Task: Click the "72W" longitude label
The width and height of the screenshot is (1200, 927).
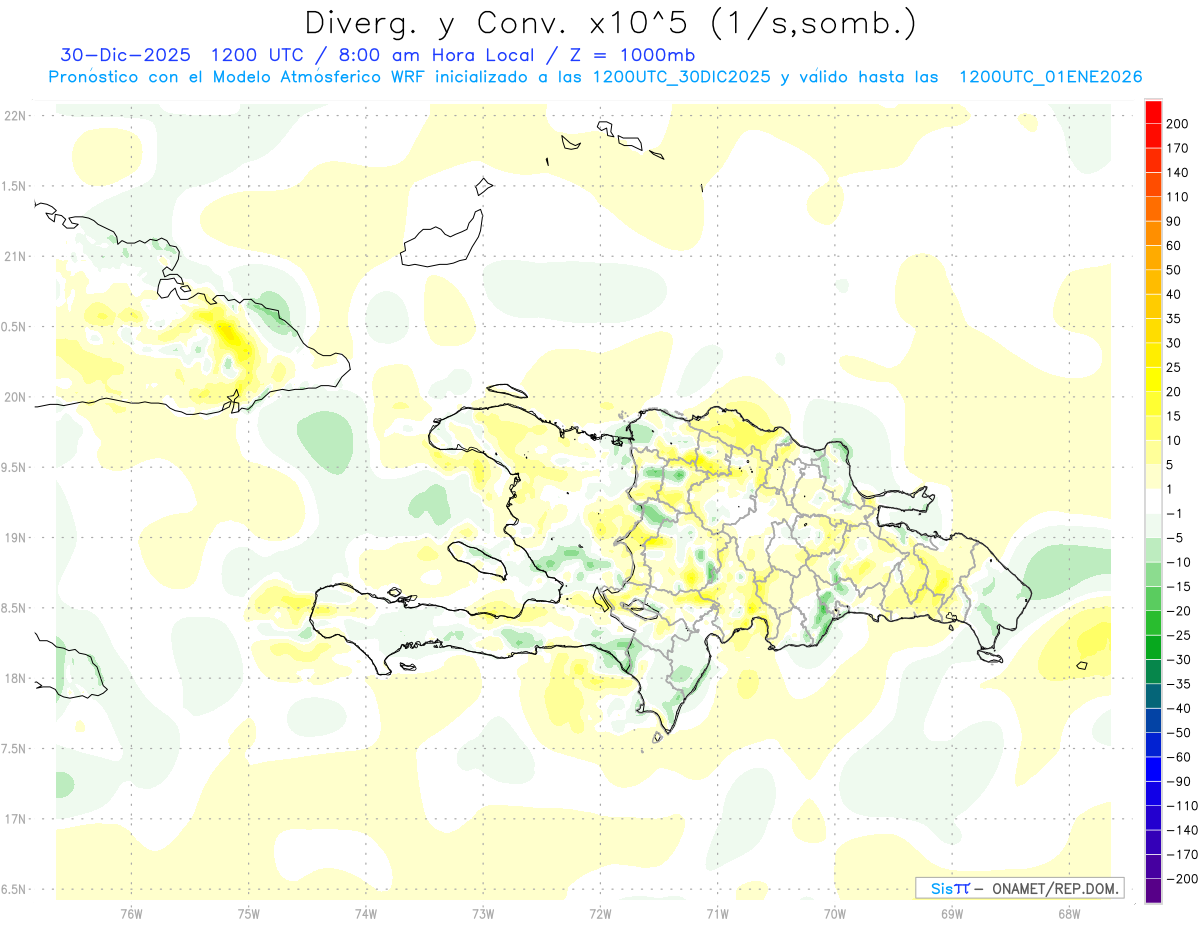Action: point(600,913)
